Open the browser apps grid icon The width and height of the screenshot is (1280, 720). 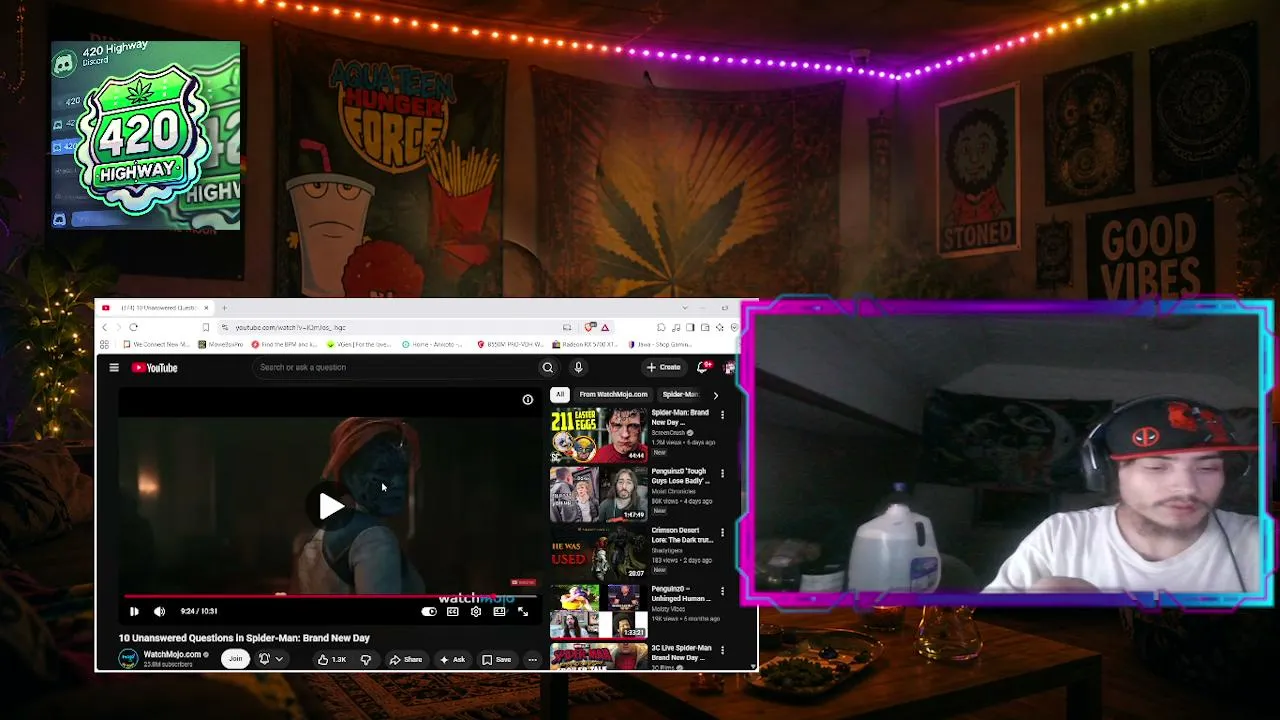(104, 344)
